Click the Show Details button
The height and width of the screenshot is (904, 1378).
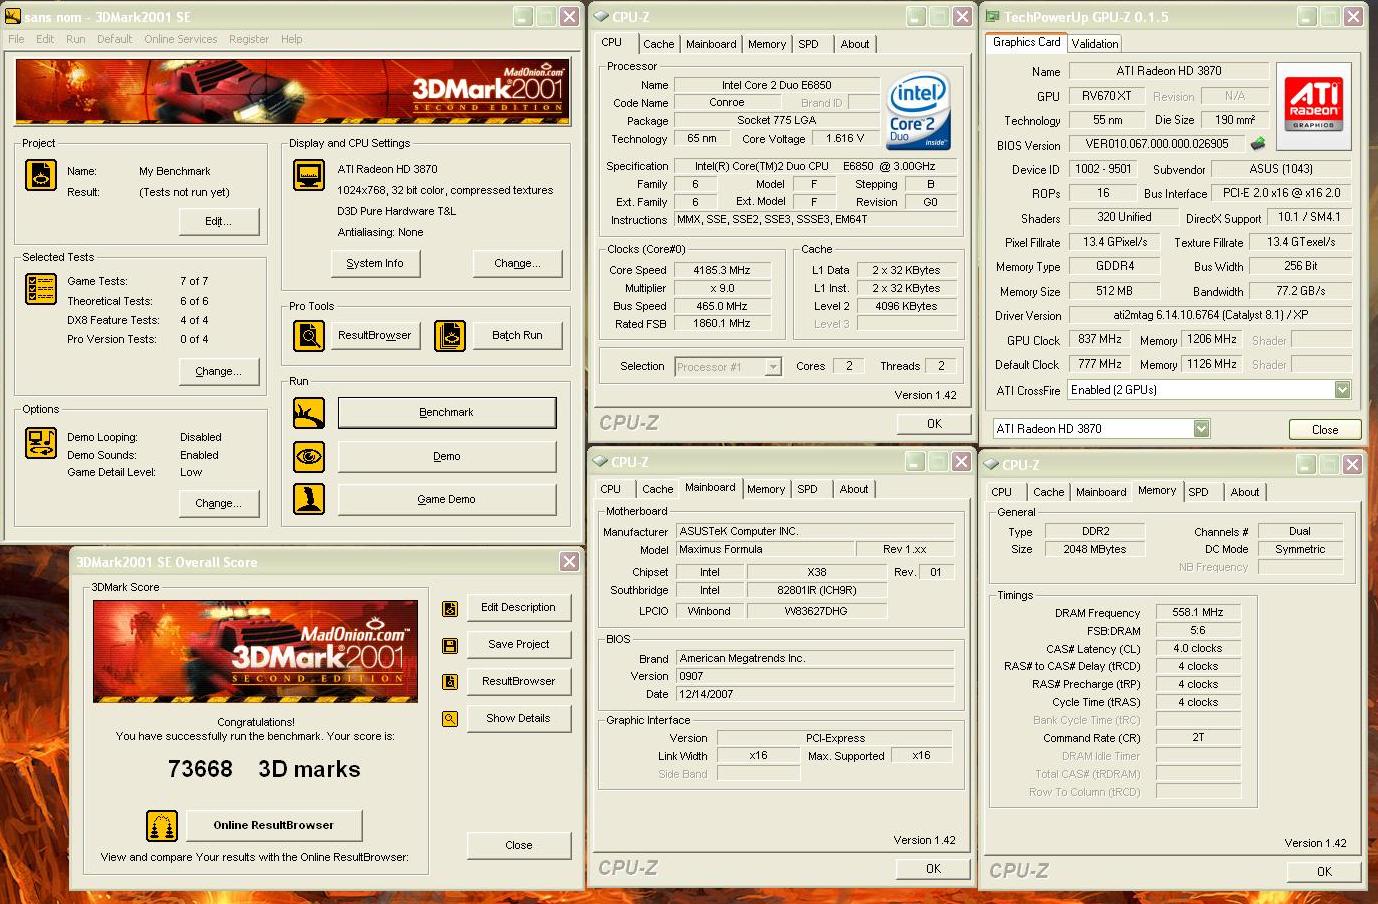click(x=518, y=718)
